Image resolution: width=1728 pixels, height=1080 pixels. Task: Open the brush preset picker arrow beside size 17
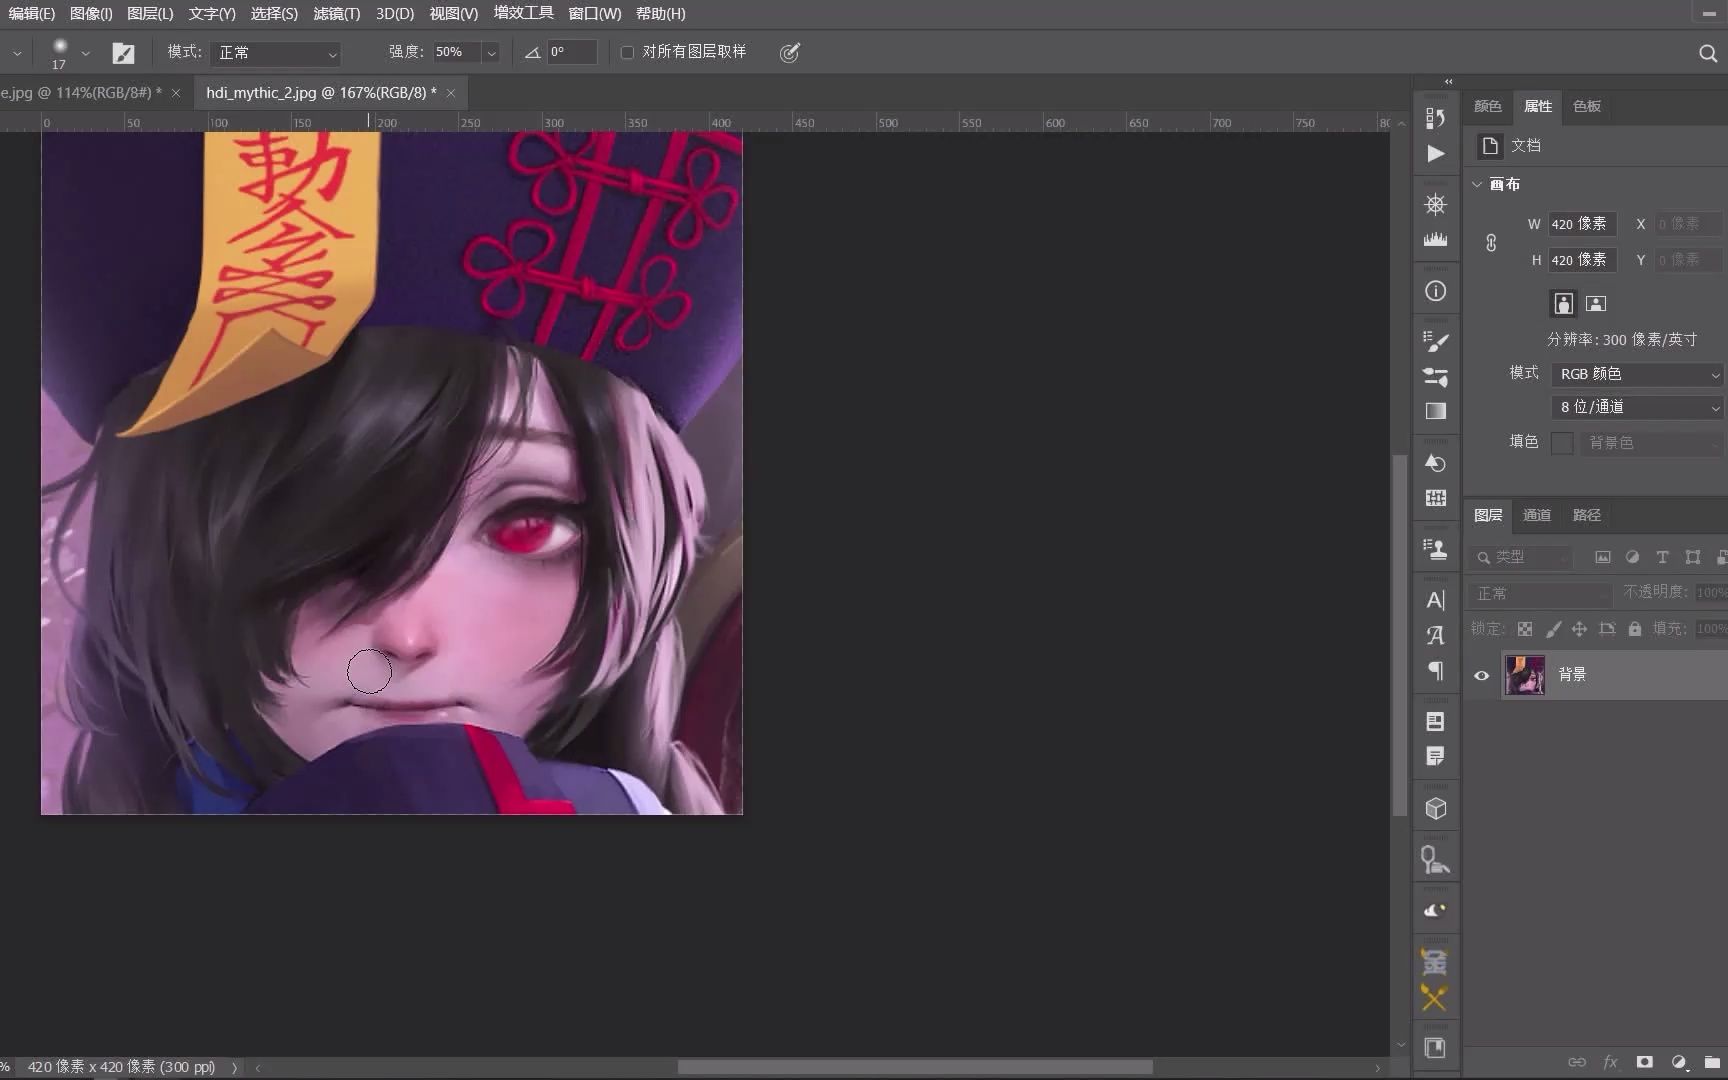tap(85, 53)
